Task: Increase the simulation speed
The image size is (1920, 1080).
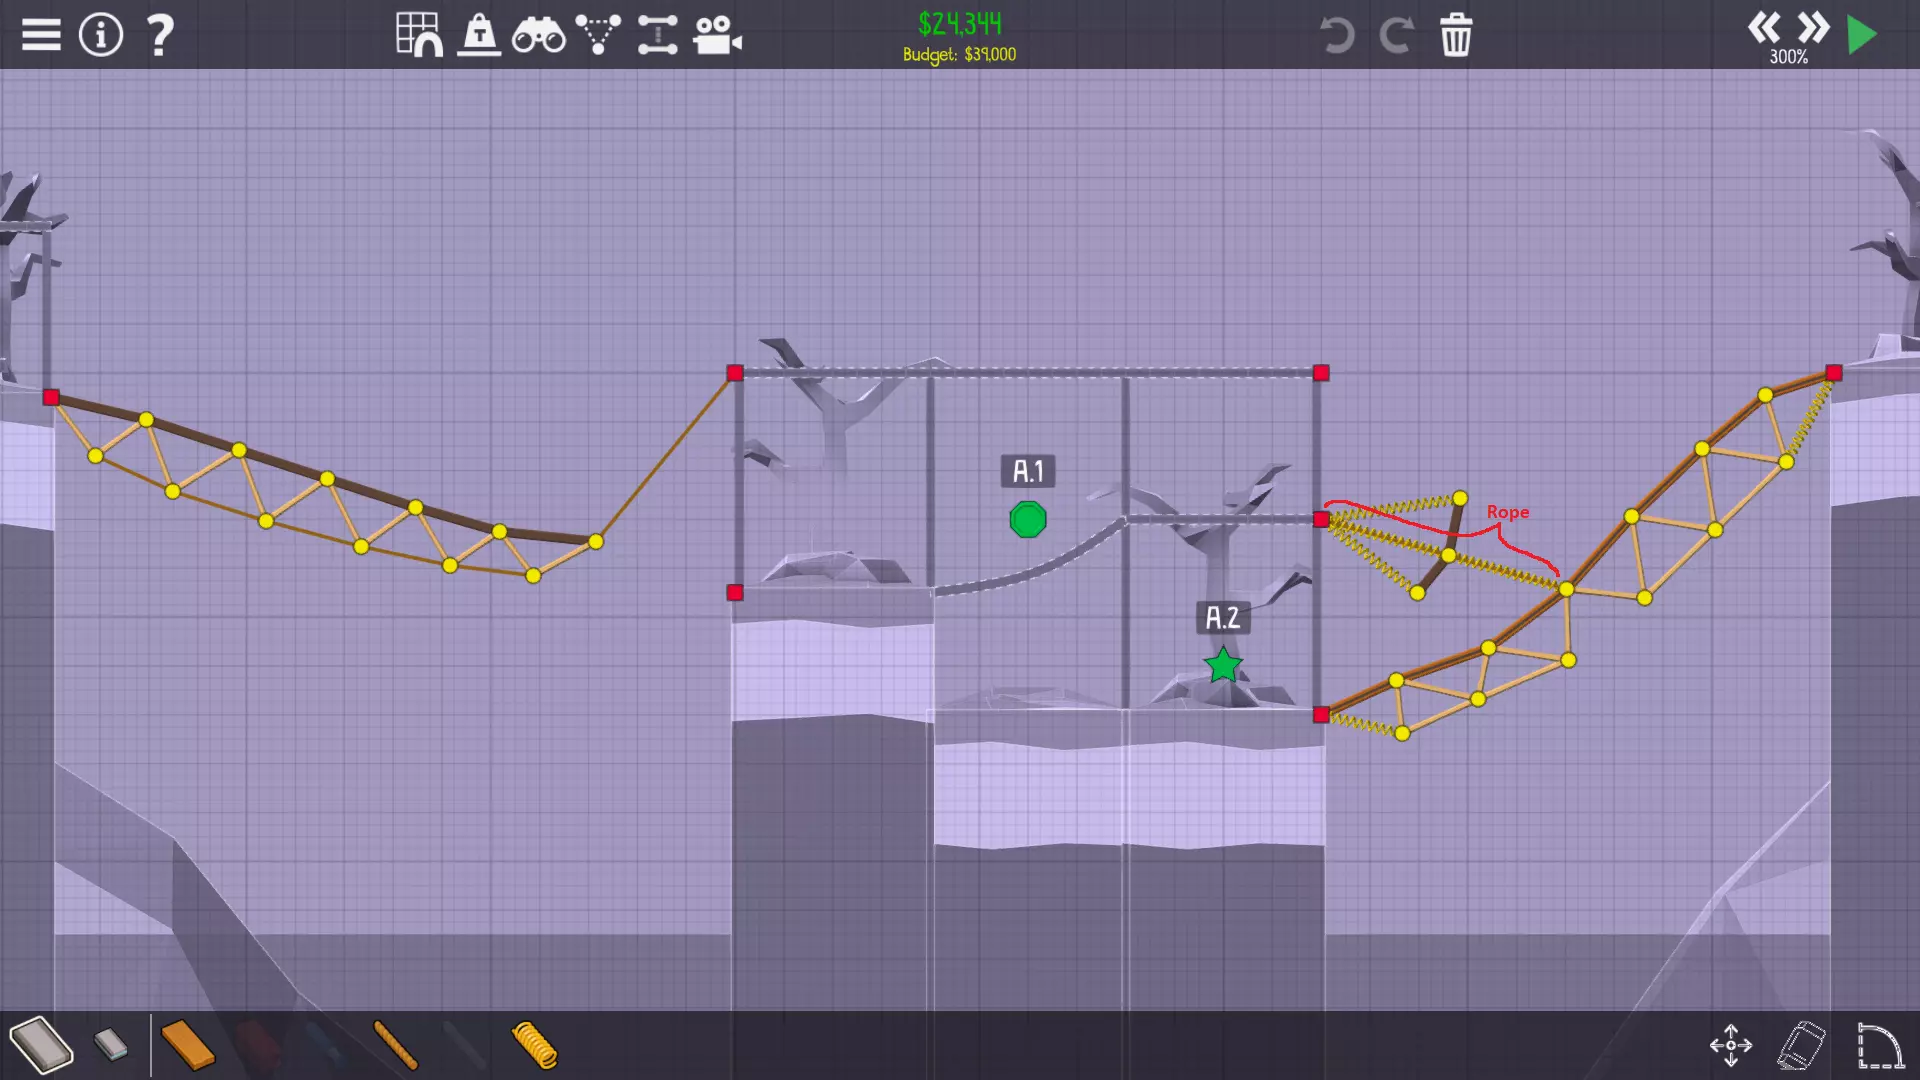Action: 1813,27
